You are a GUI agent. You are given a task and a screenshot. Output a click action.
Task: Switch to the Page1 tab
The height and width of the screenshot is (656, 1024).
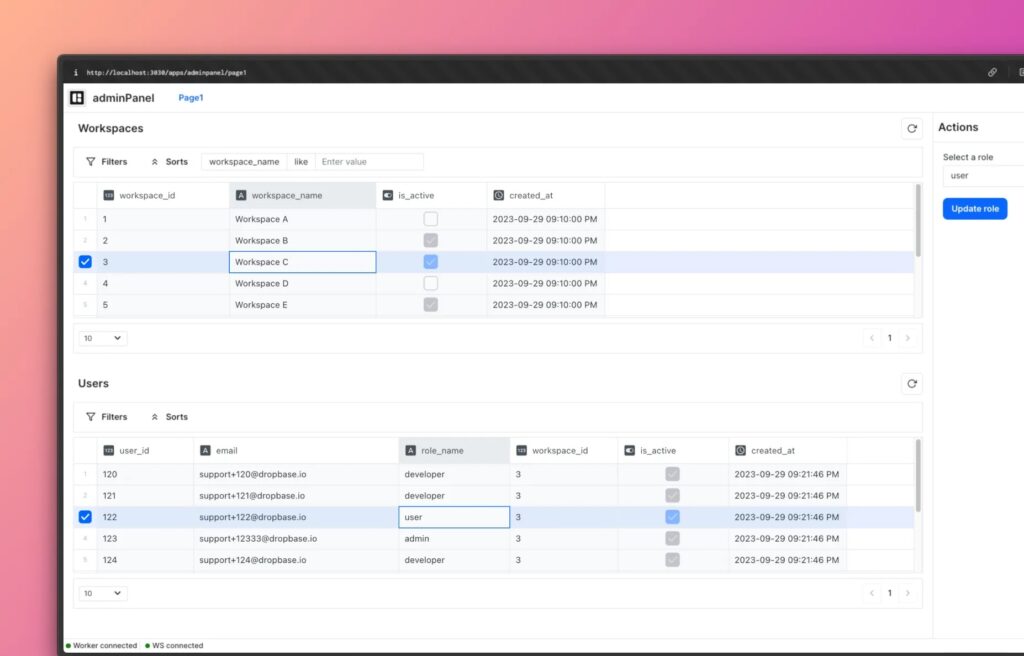pyautogui.click(x=191, y=98)
